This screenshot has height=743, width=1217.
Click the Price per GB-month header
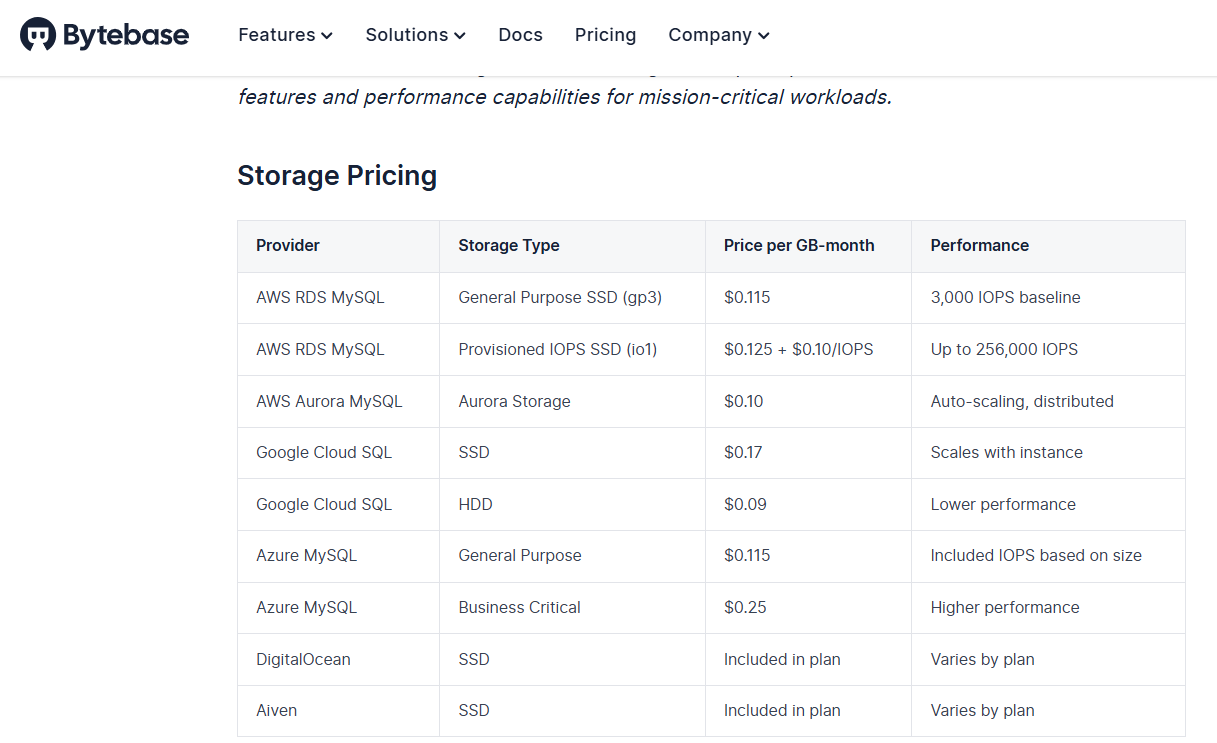799,245
